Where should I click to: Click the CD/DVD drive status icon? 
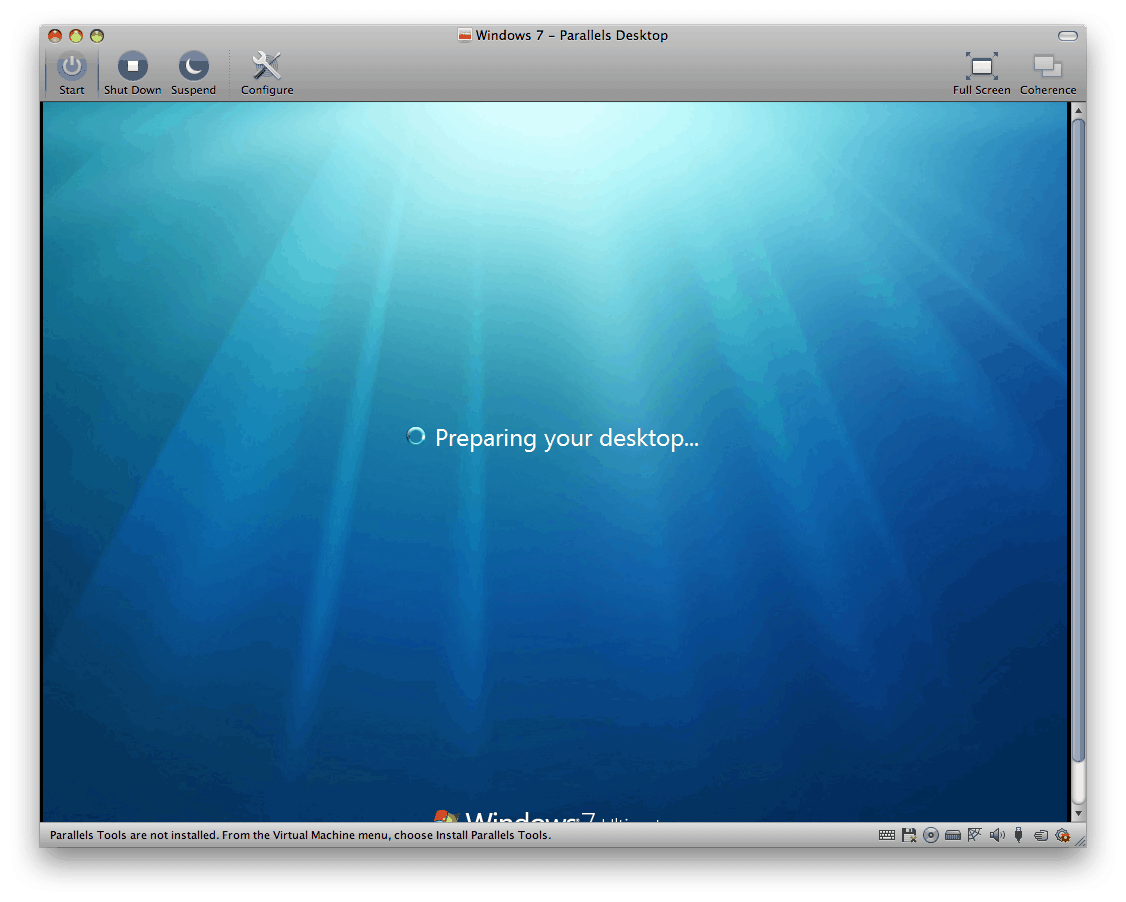click(931, 835)
